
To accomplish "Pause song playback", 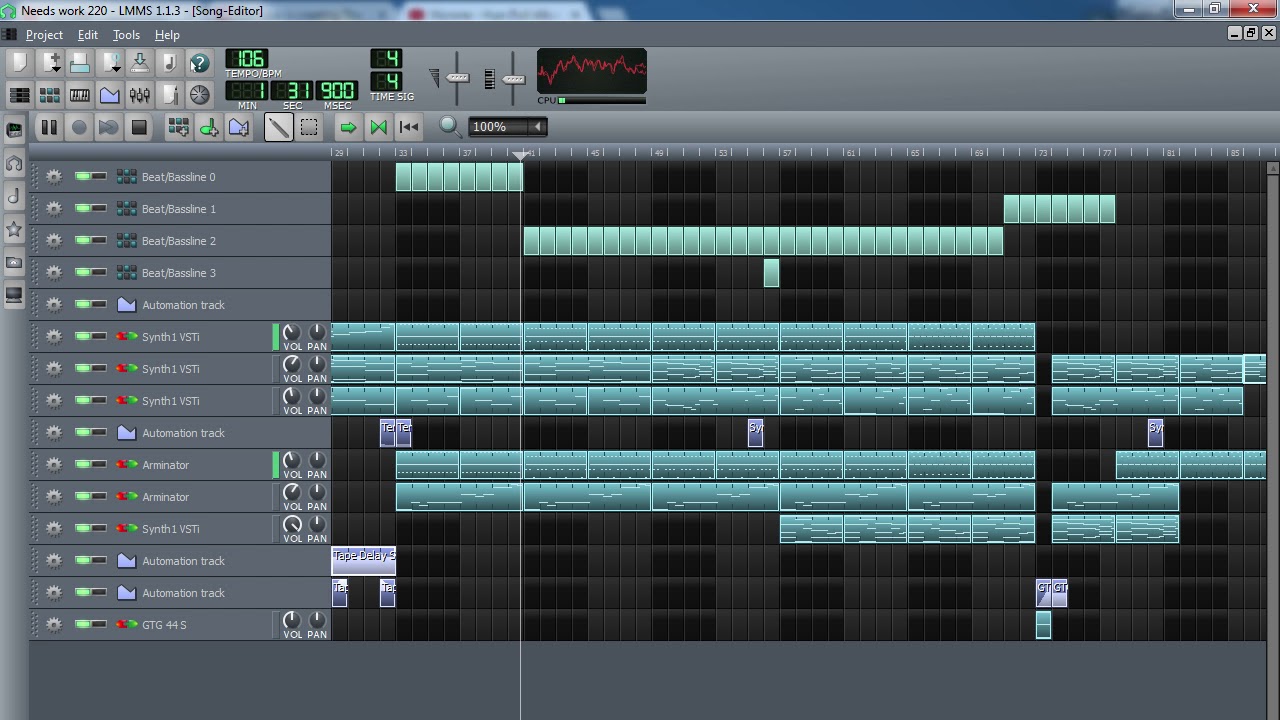I will (x=48, y=127).
